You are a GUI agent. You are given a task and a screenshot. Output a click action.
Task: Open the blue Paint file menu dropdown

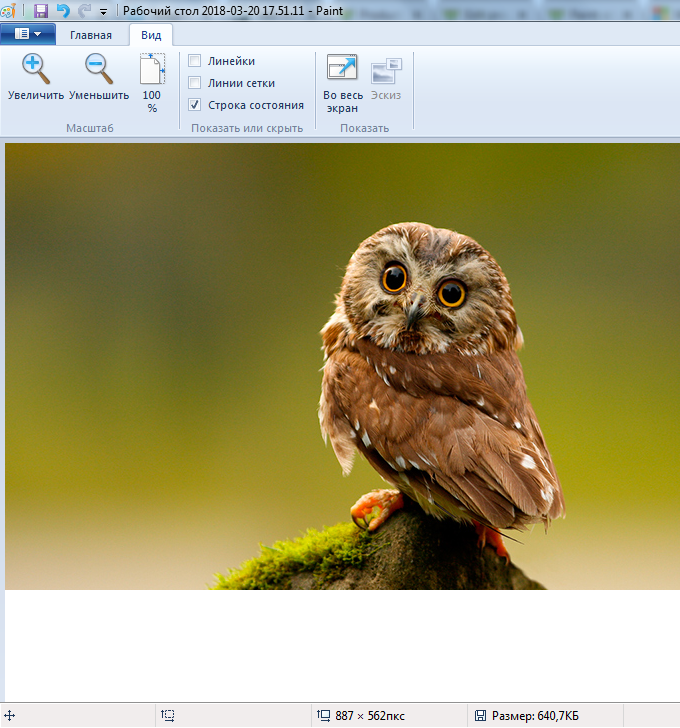pyautogui.click(x=28, y=34)
